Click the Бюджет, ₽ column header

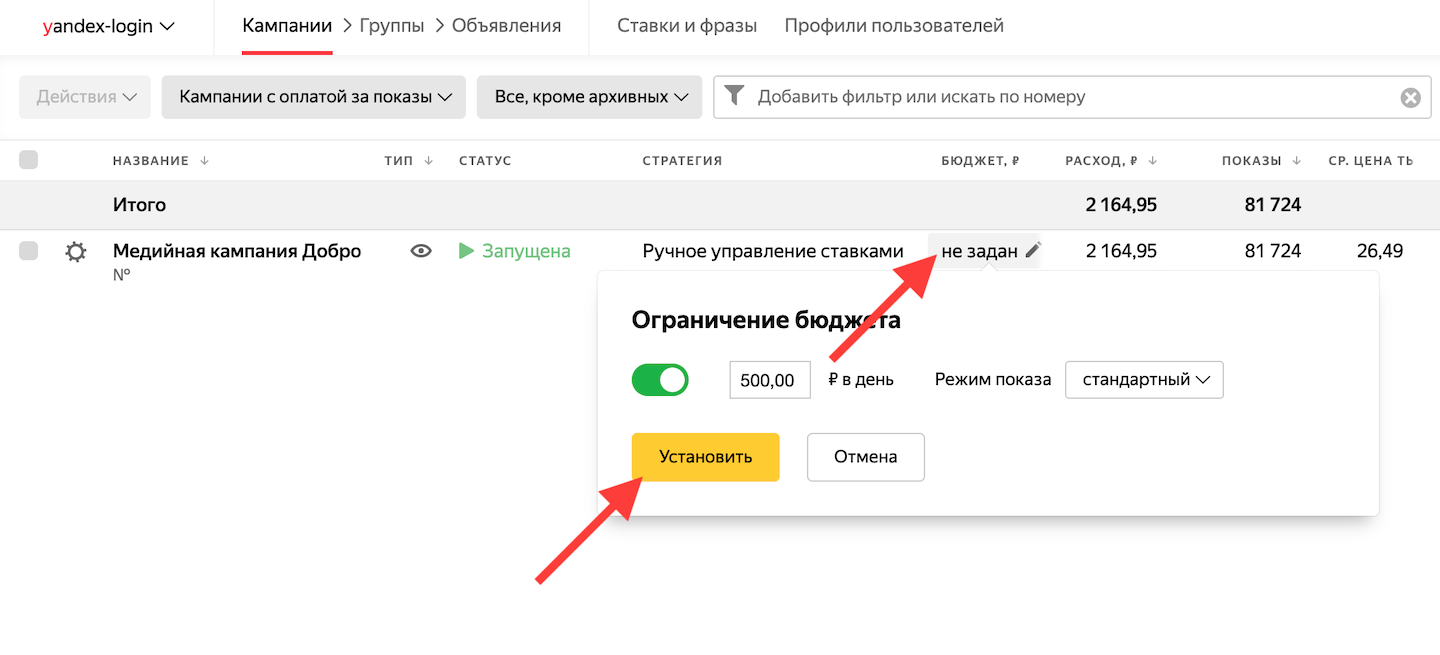tap(980, 161)
